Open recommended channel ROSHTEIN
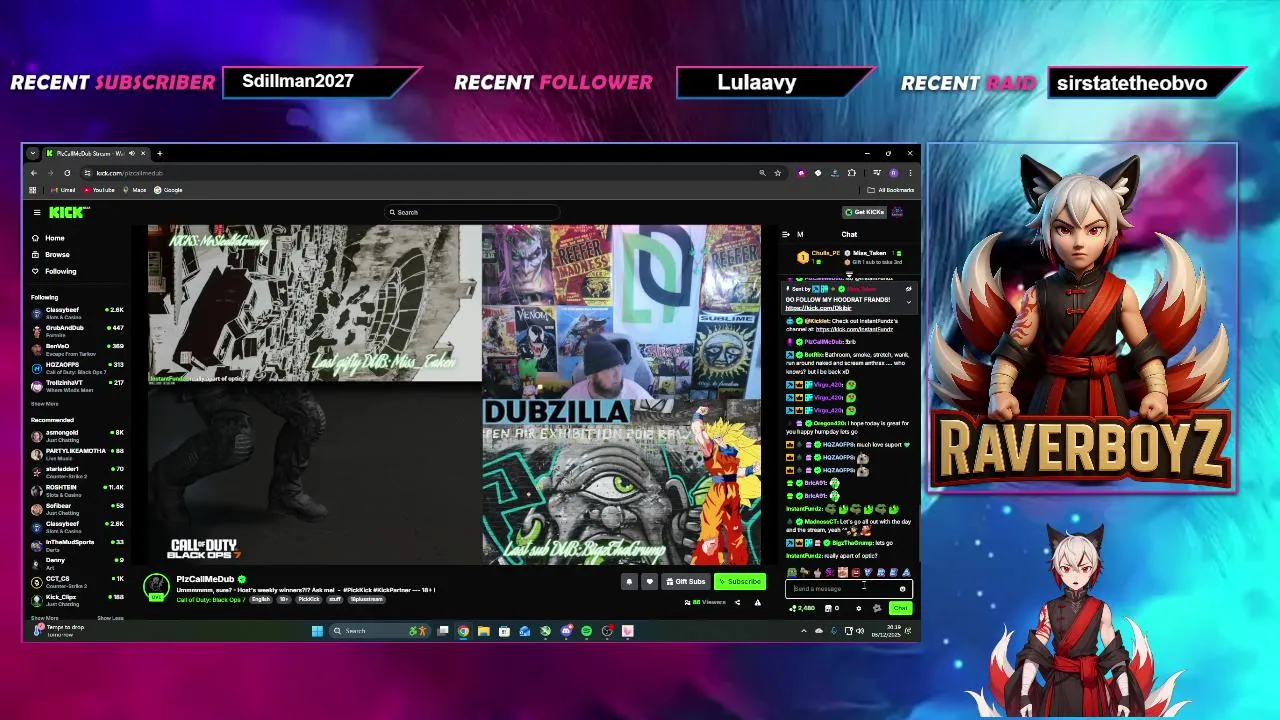Screen dimensions: 1280x720 (x=78, y=490)
